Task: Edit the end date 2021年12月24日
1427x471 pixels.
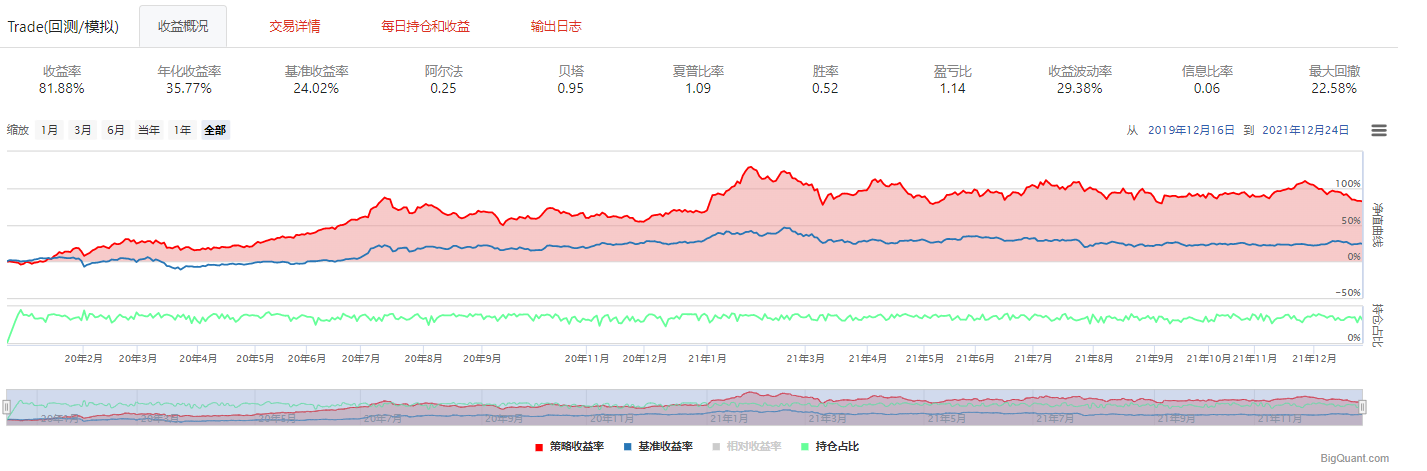Action: pyautogui.click(x=1305, y=130)
